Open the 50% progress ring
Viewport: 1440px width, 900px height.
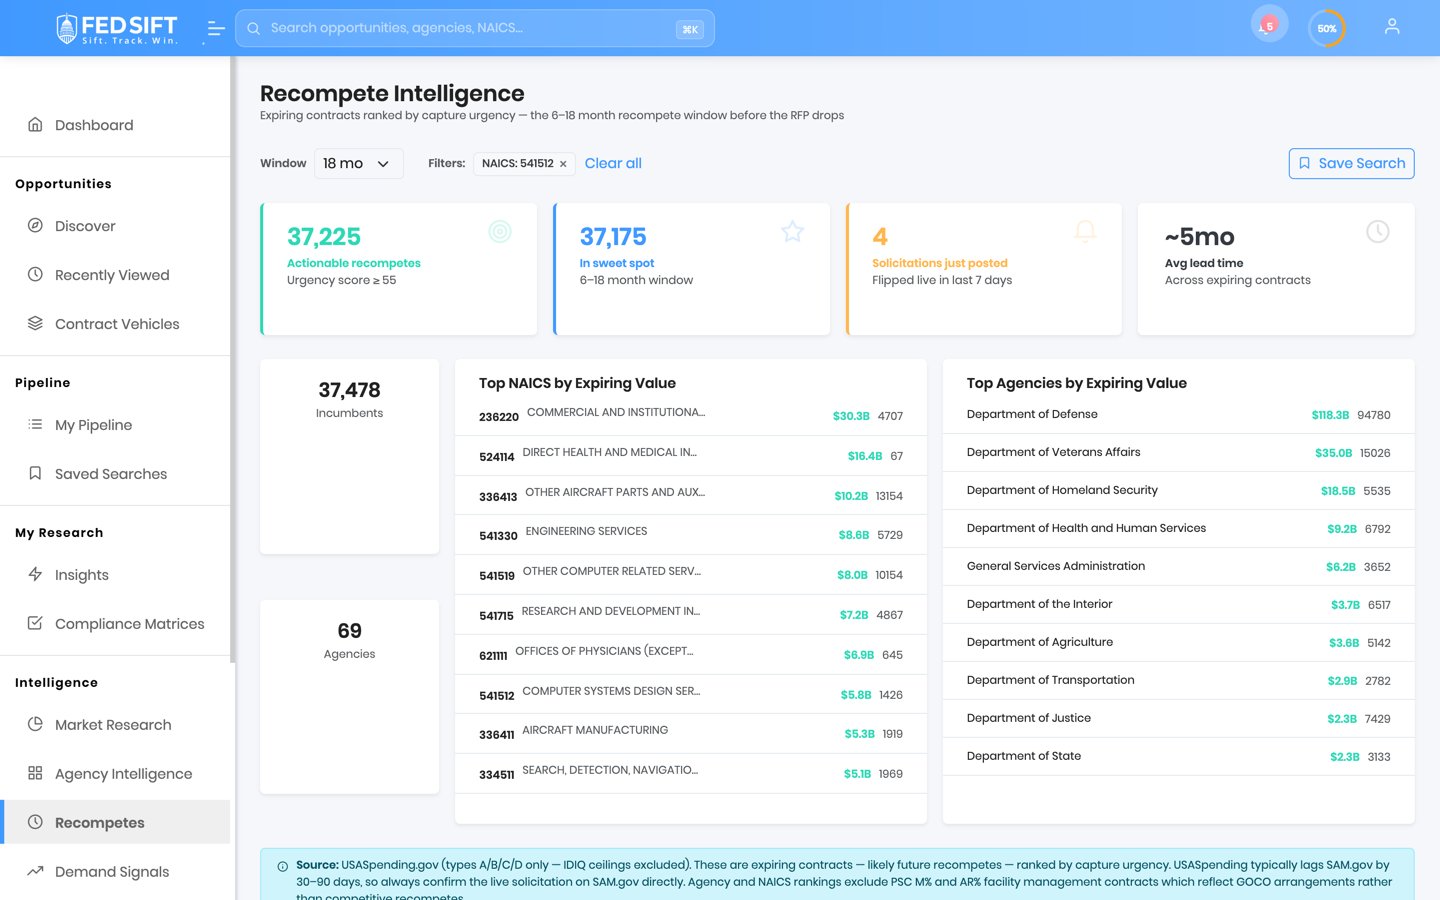tap(1327, 28)
